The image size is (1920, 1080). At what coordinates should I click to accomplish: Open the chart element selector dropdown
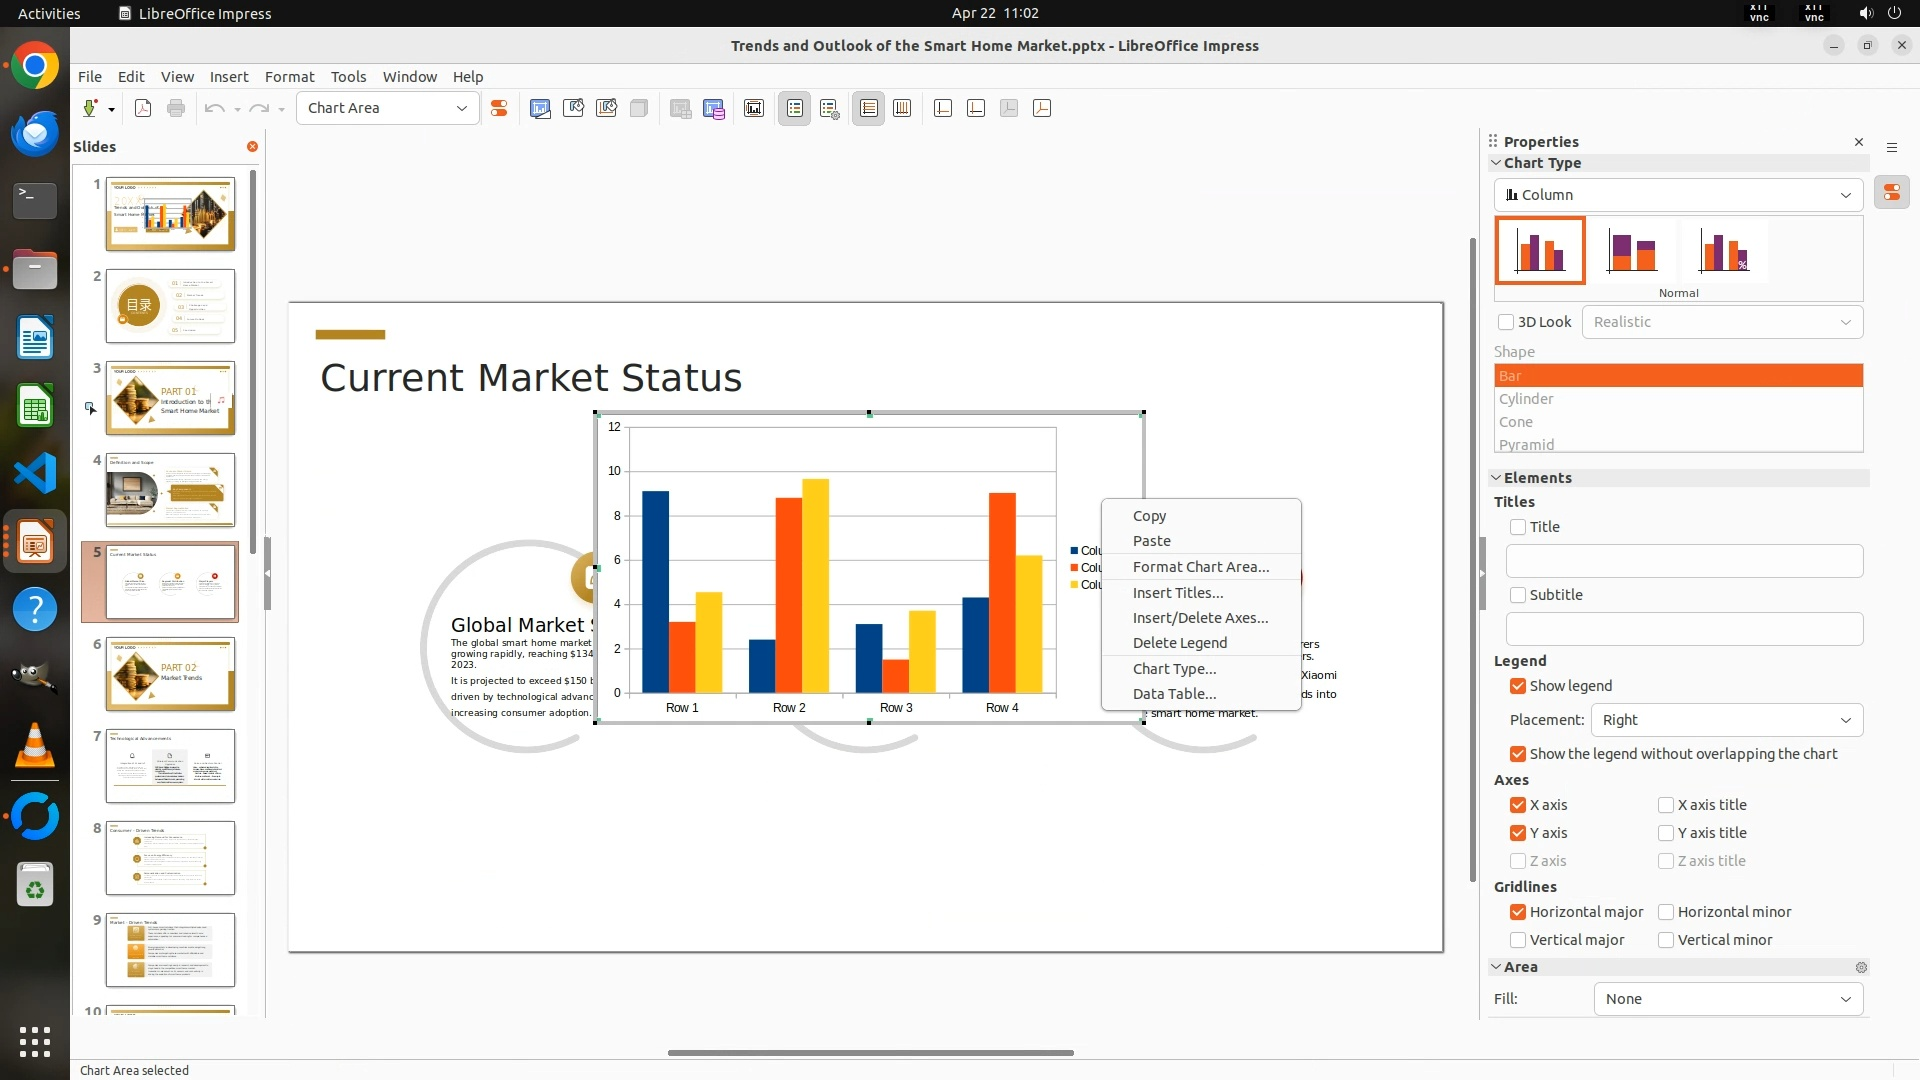pos(461,108)
